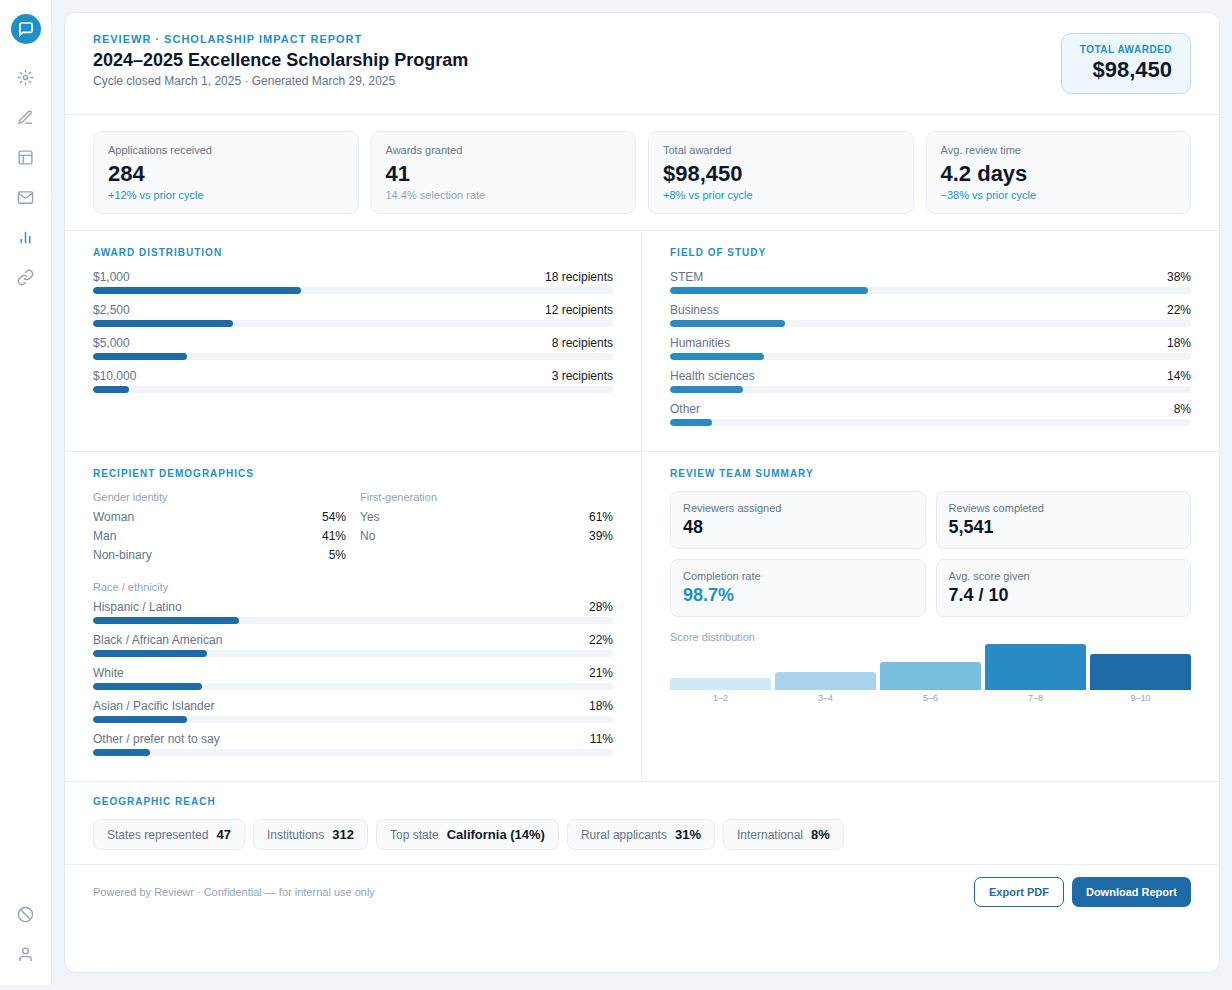Click the Avg. review time card
The image size is (1232, 990).
pos(1058,172)
